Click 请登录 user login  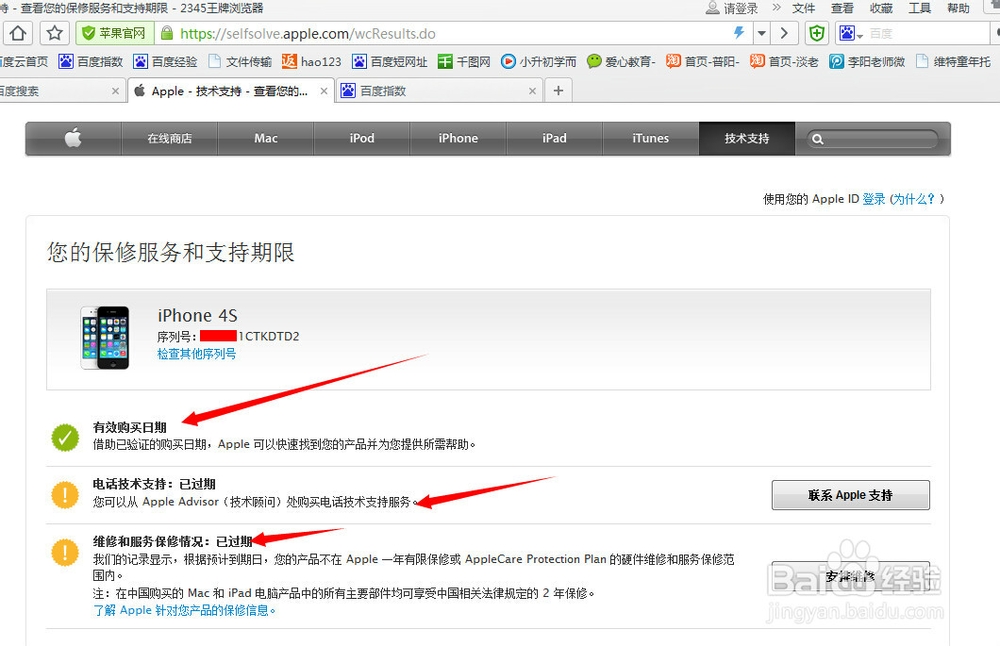click(732, 8)
